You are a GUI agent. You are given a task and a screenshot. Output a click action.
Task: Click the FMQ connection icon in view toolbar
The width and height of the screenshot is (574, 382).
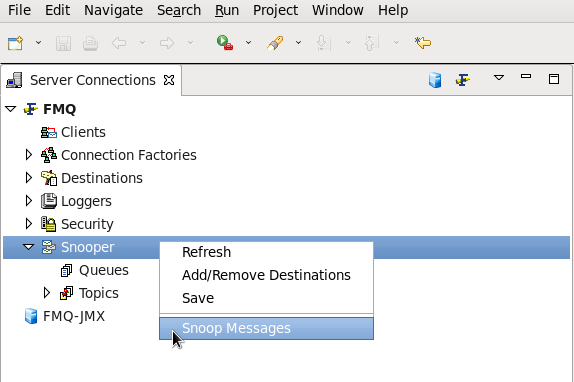point(463,80)
